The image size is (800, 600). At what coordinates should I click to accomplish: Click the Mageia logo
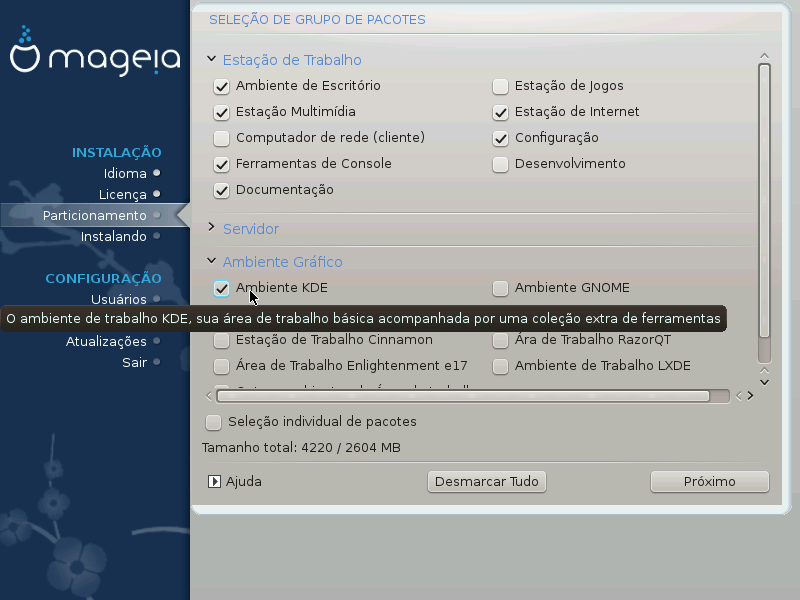tap(95, 51)
